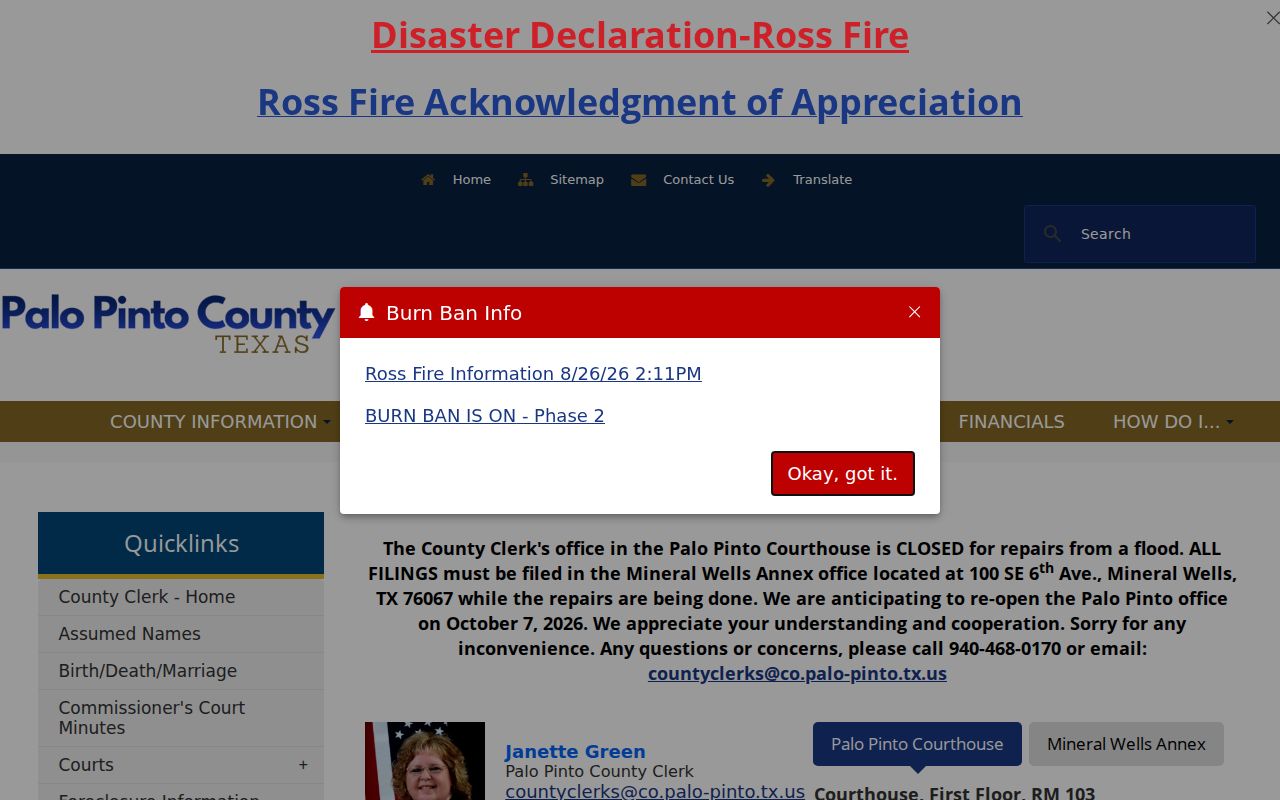1280x800 pixels.
Task: Click the Palo Pinto County Texas logo
Action: [x=168, y=324]
